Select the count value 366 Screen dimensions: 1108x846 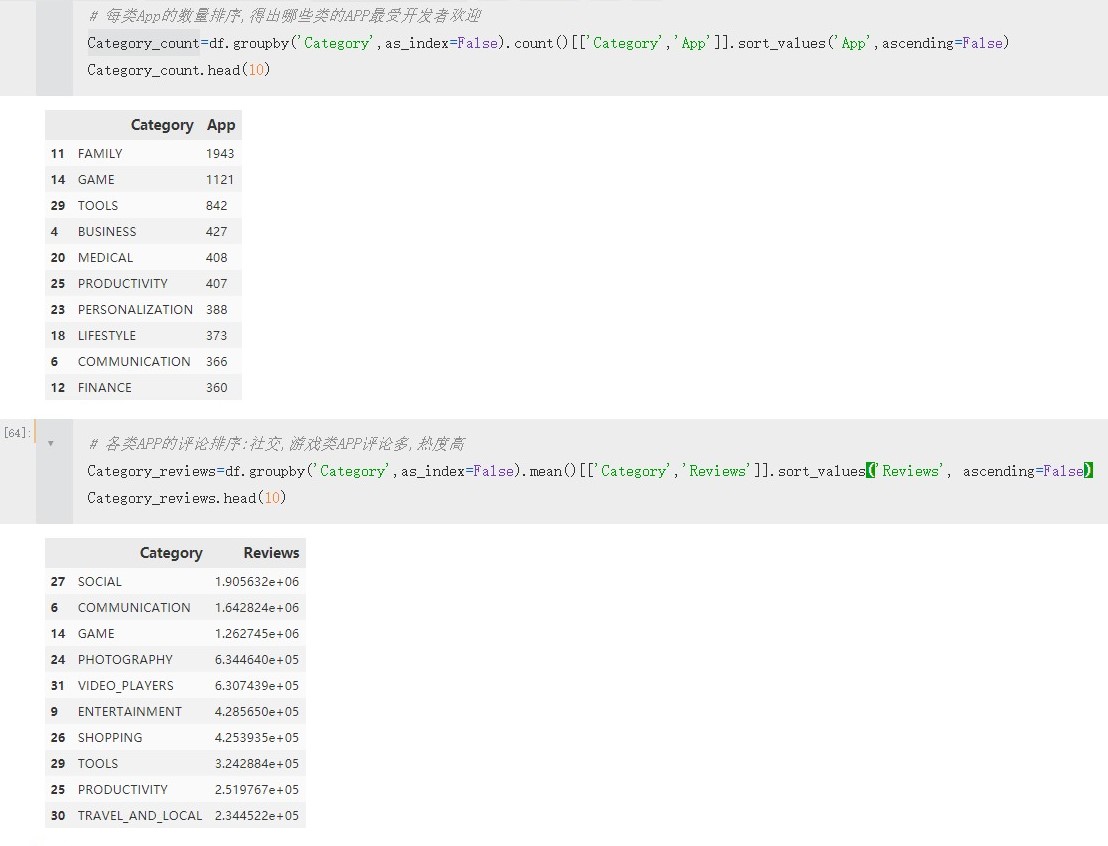click(216, 362)
